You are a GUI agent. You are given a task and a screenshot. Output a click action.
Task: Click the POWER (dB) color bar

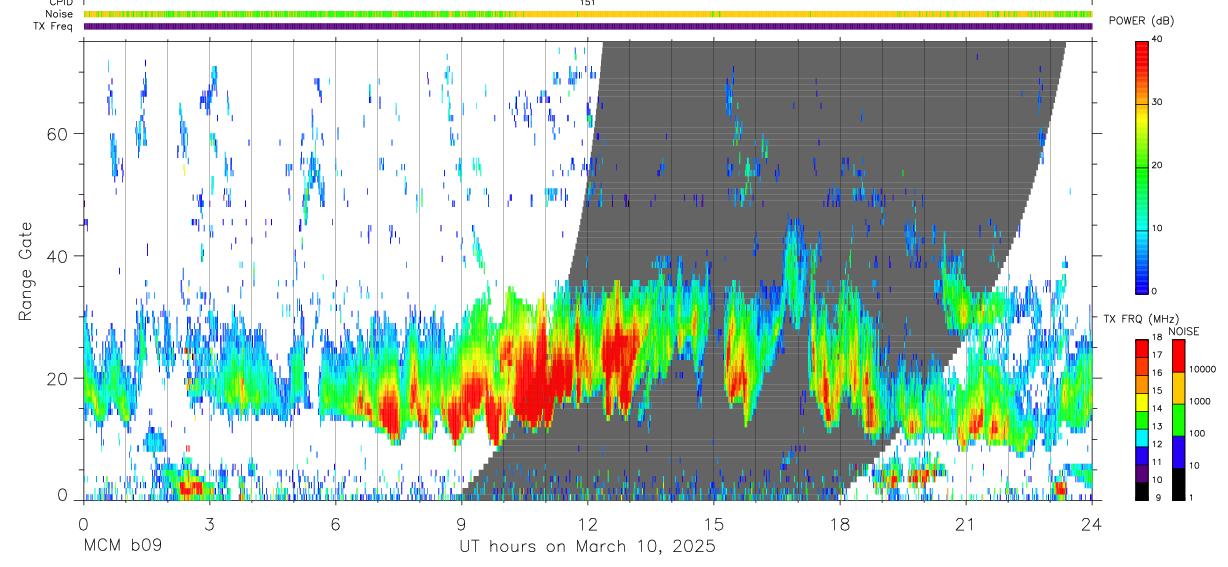(1141, 166)
